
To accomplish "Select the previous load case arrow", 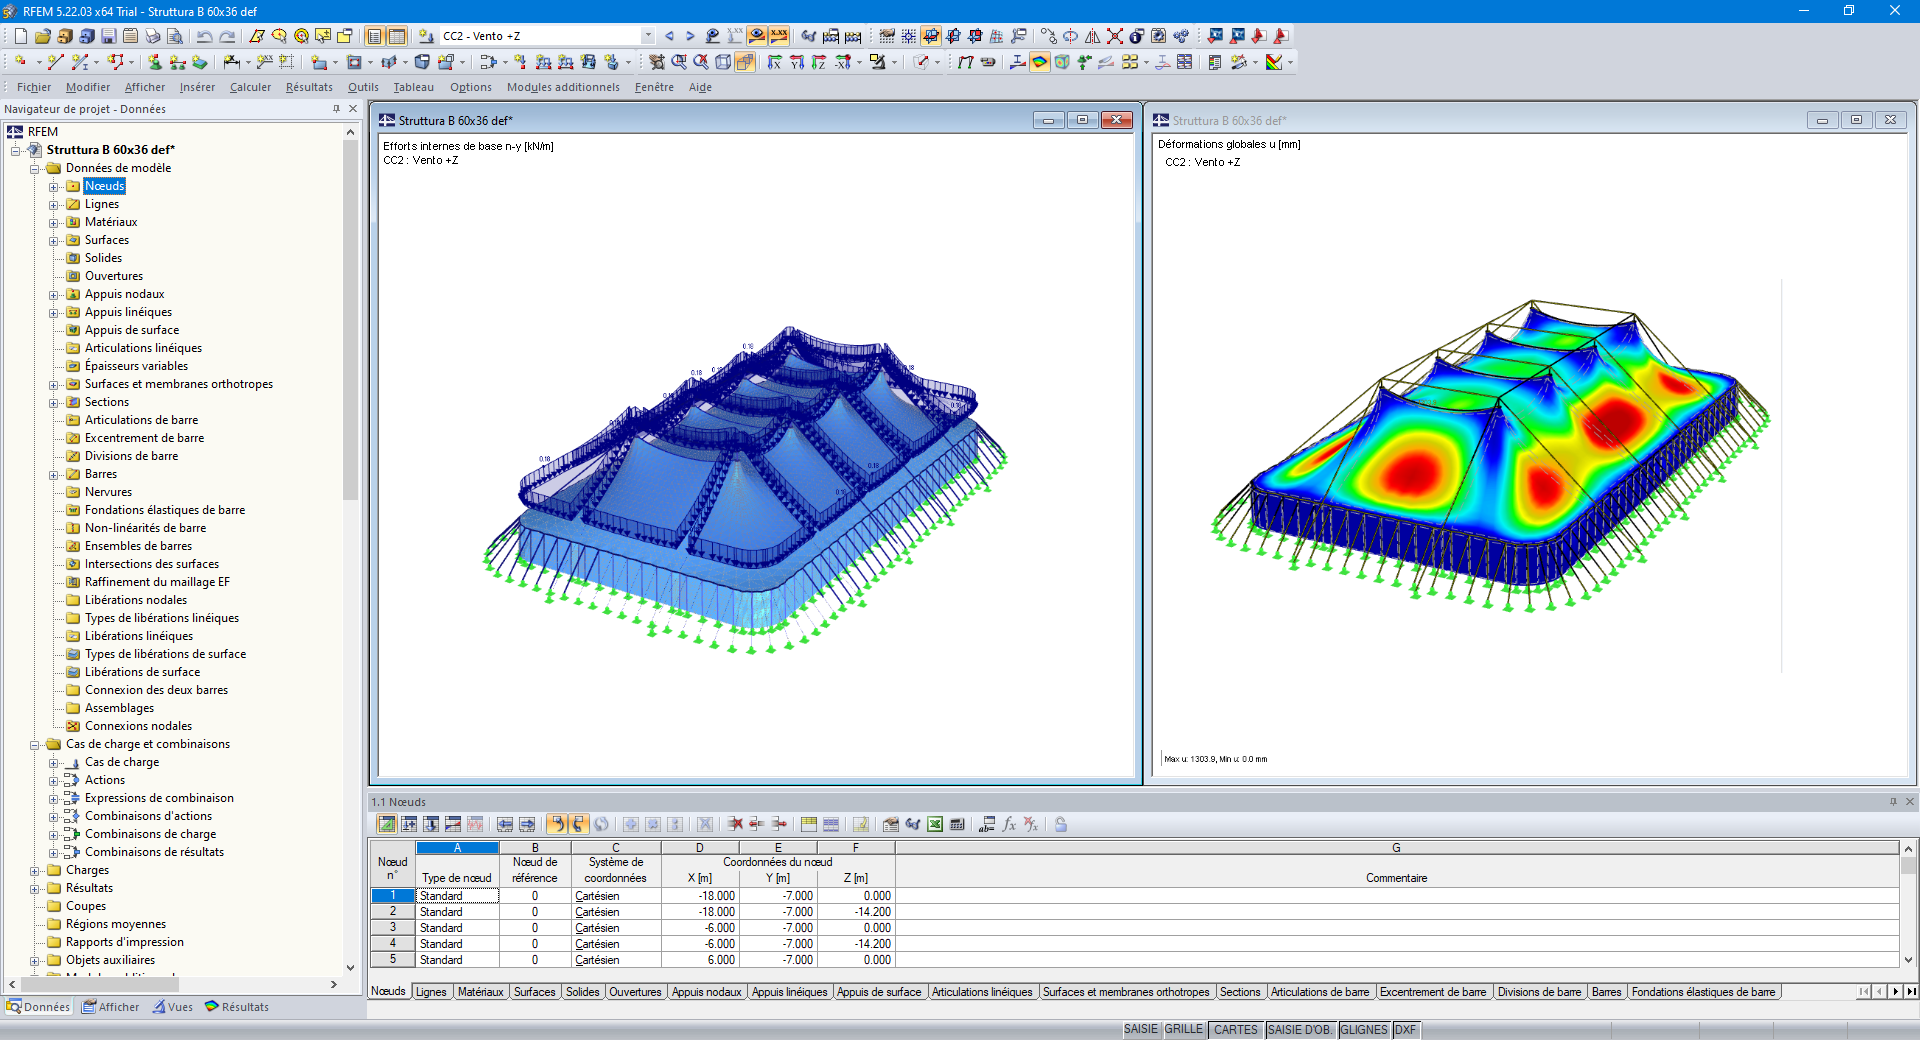I will 669,36.
